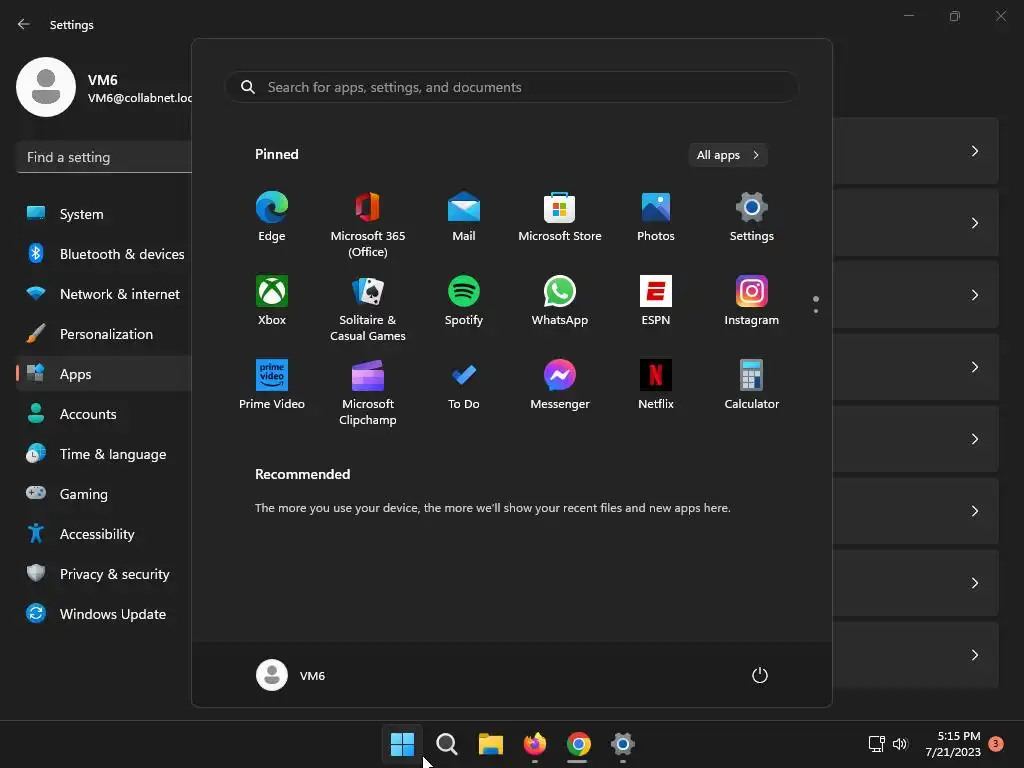
Task: Launch Firefox from taskbar
Action: 535,744
